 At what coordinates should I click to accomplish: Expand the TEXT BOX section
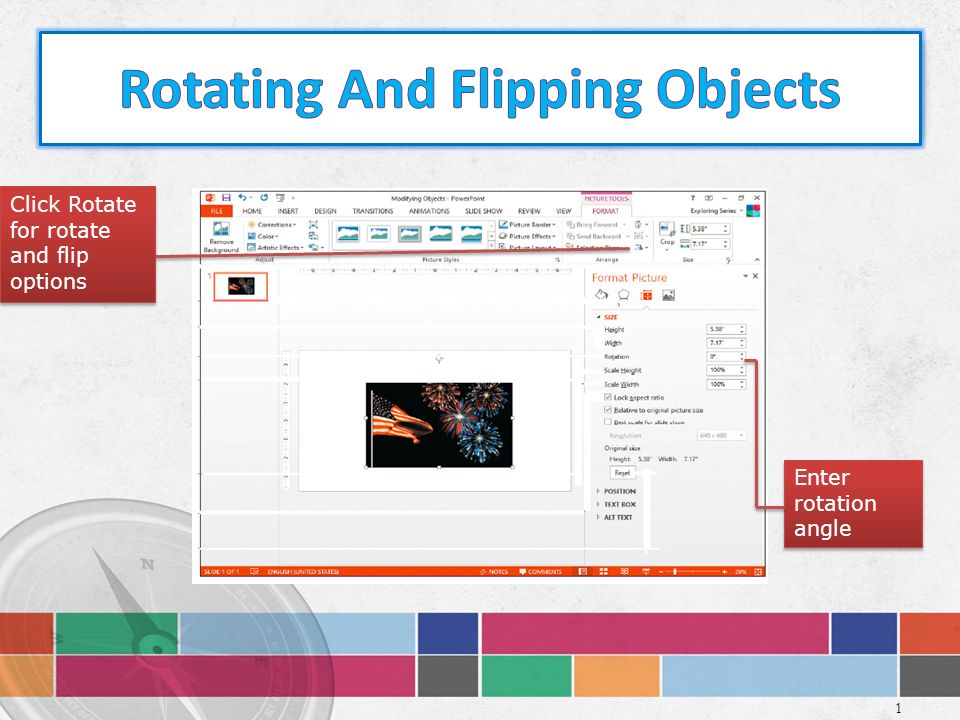tap(617, 504)
